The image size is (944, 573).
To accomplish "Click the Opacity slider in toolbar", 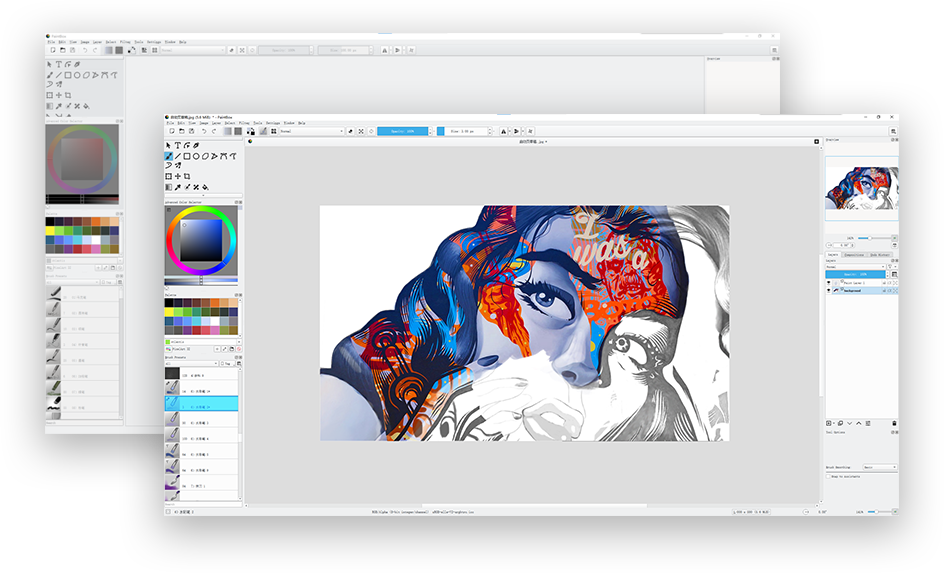I will (x=402, y=131).
